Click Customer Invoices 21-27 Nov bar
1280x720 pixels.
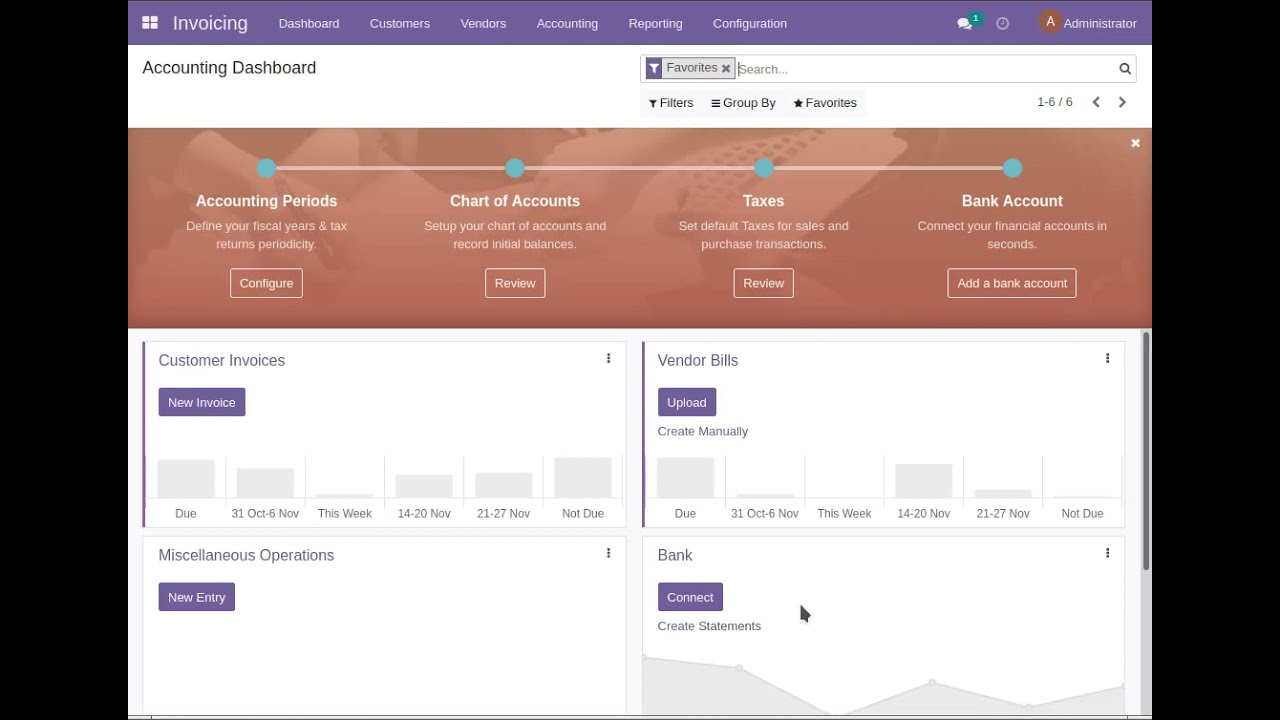pos(504,485)
